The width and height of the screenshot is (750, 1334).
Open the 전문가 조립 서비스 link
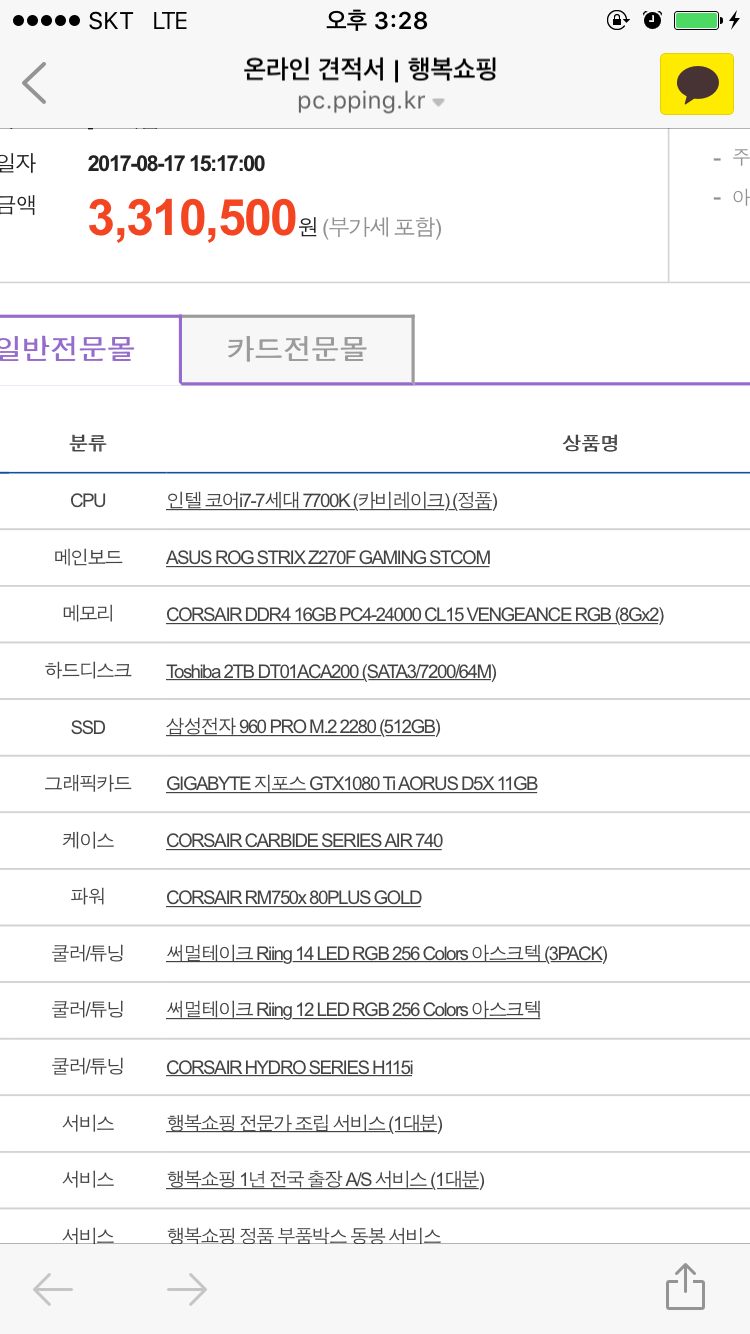point(304,1123)
